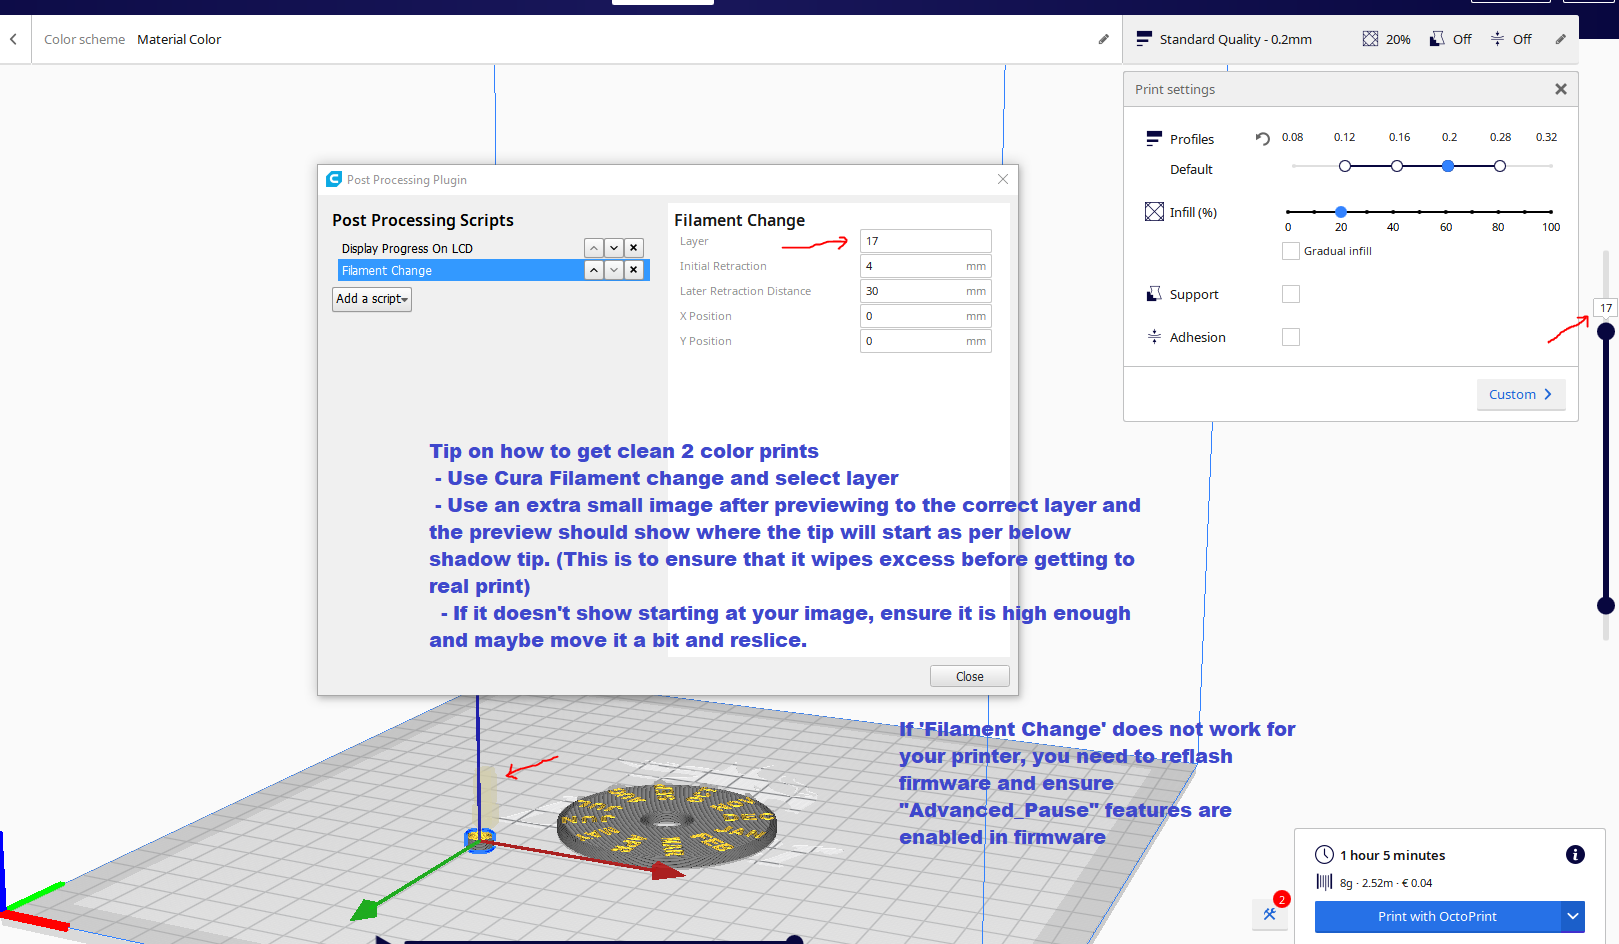
Task: Close the Print settings panel
Action: [x=1560, y=89]
